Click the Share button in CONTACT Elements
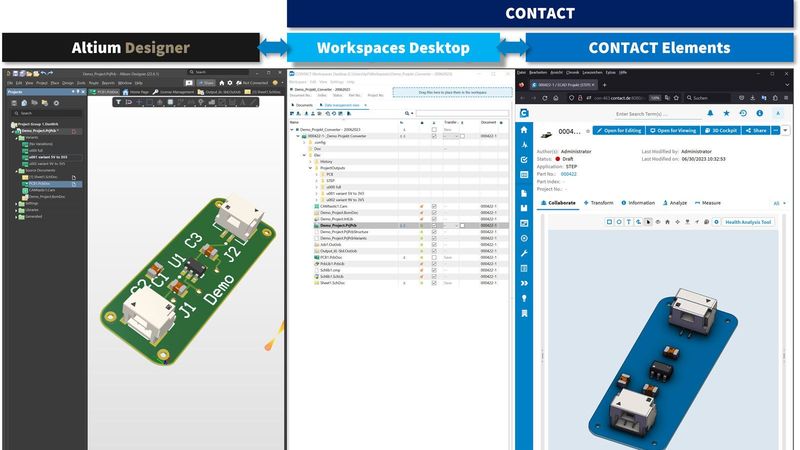This screenshot has width=800, height=450. click(756, 131)
